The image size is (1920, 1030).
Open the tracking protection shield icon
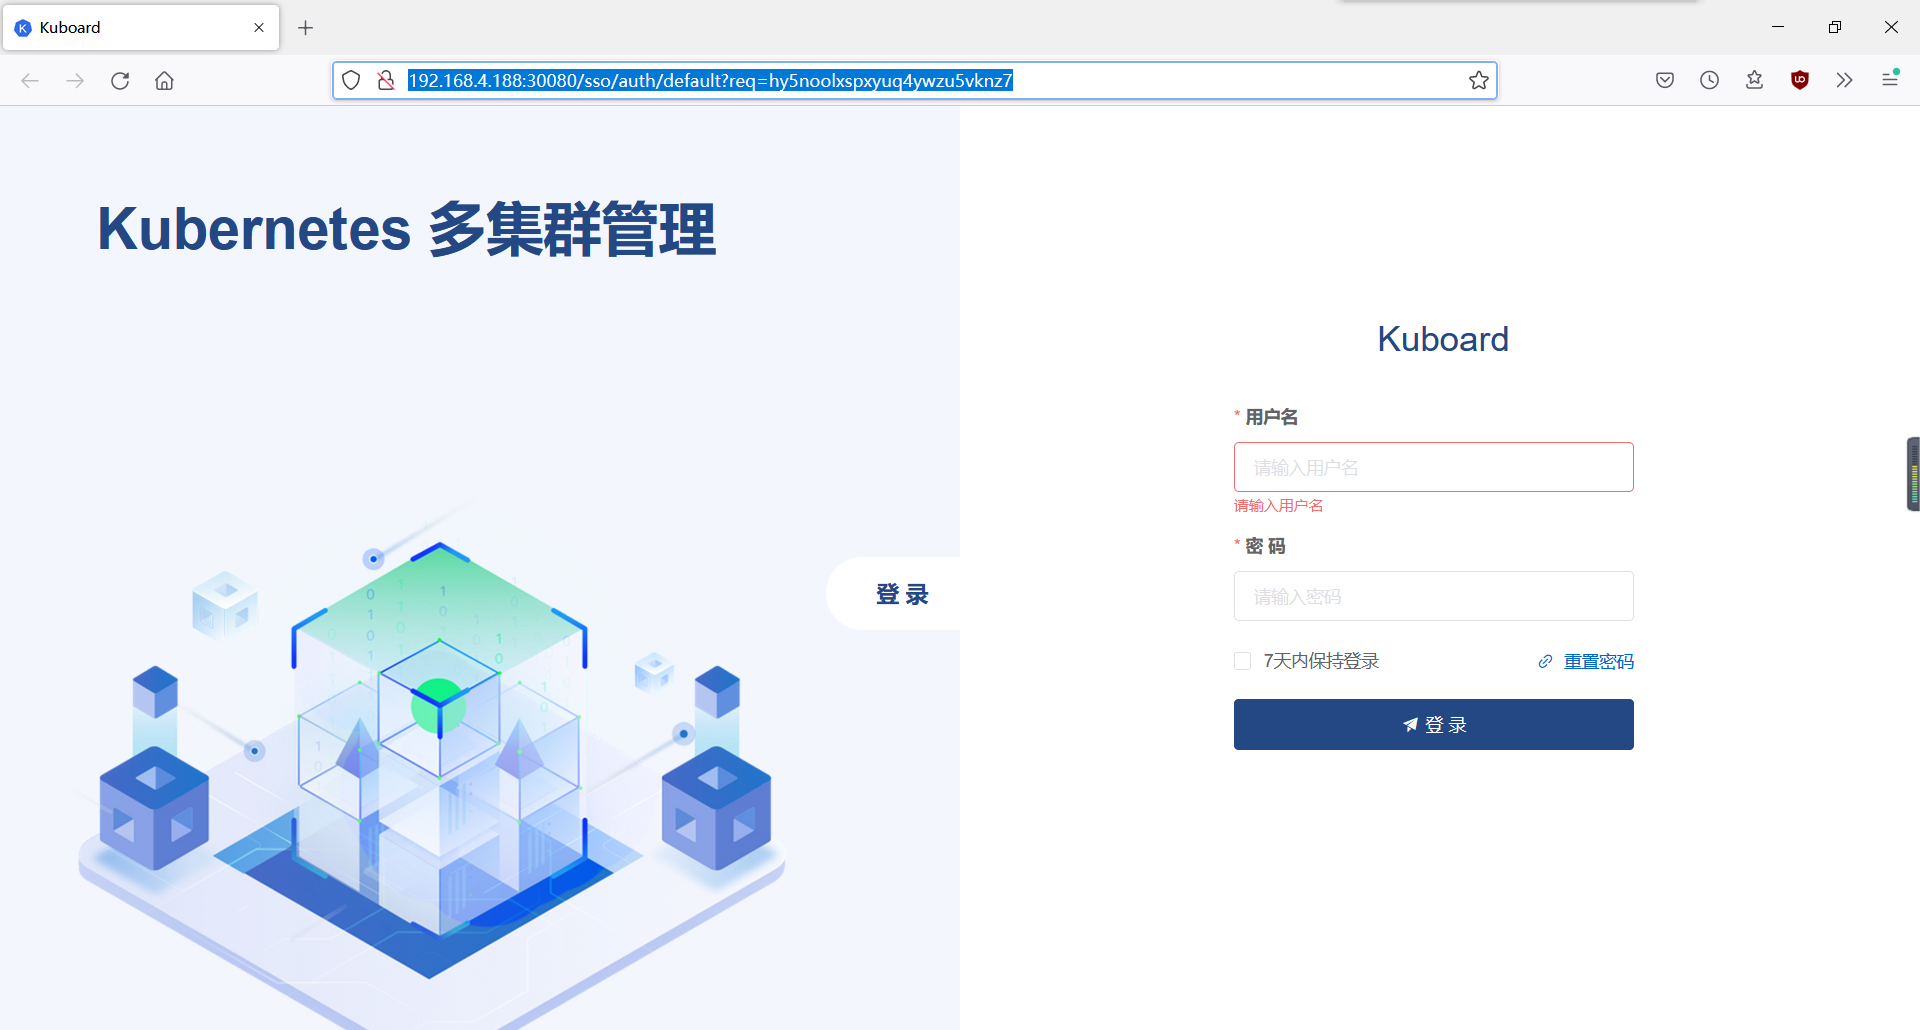pos(351,81)
